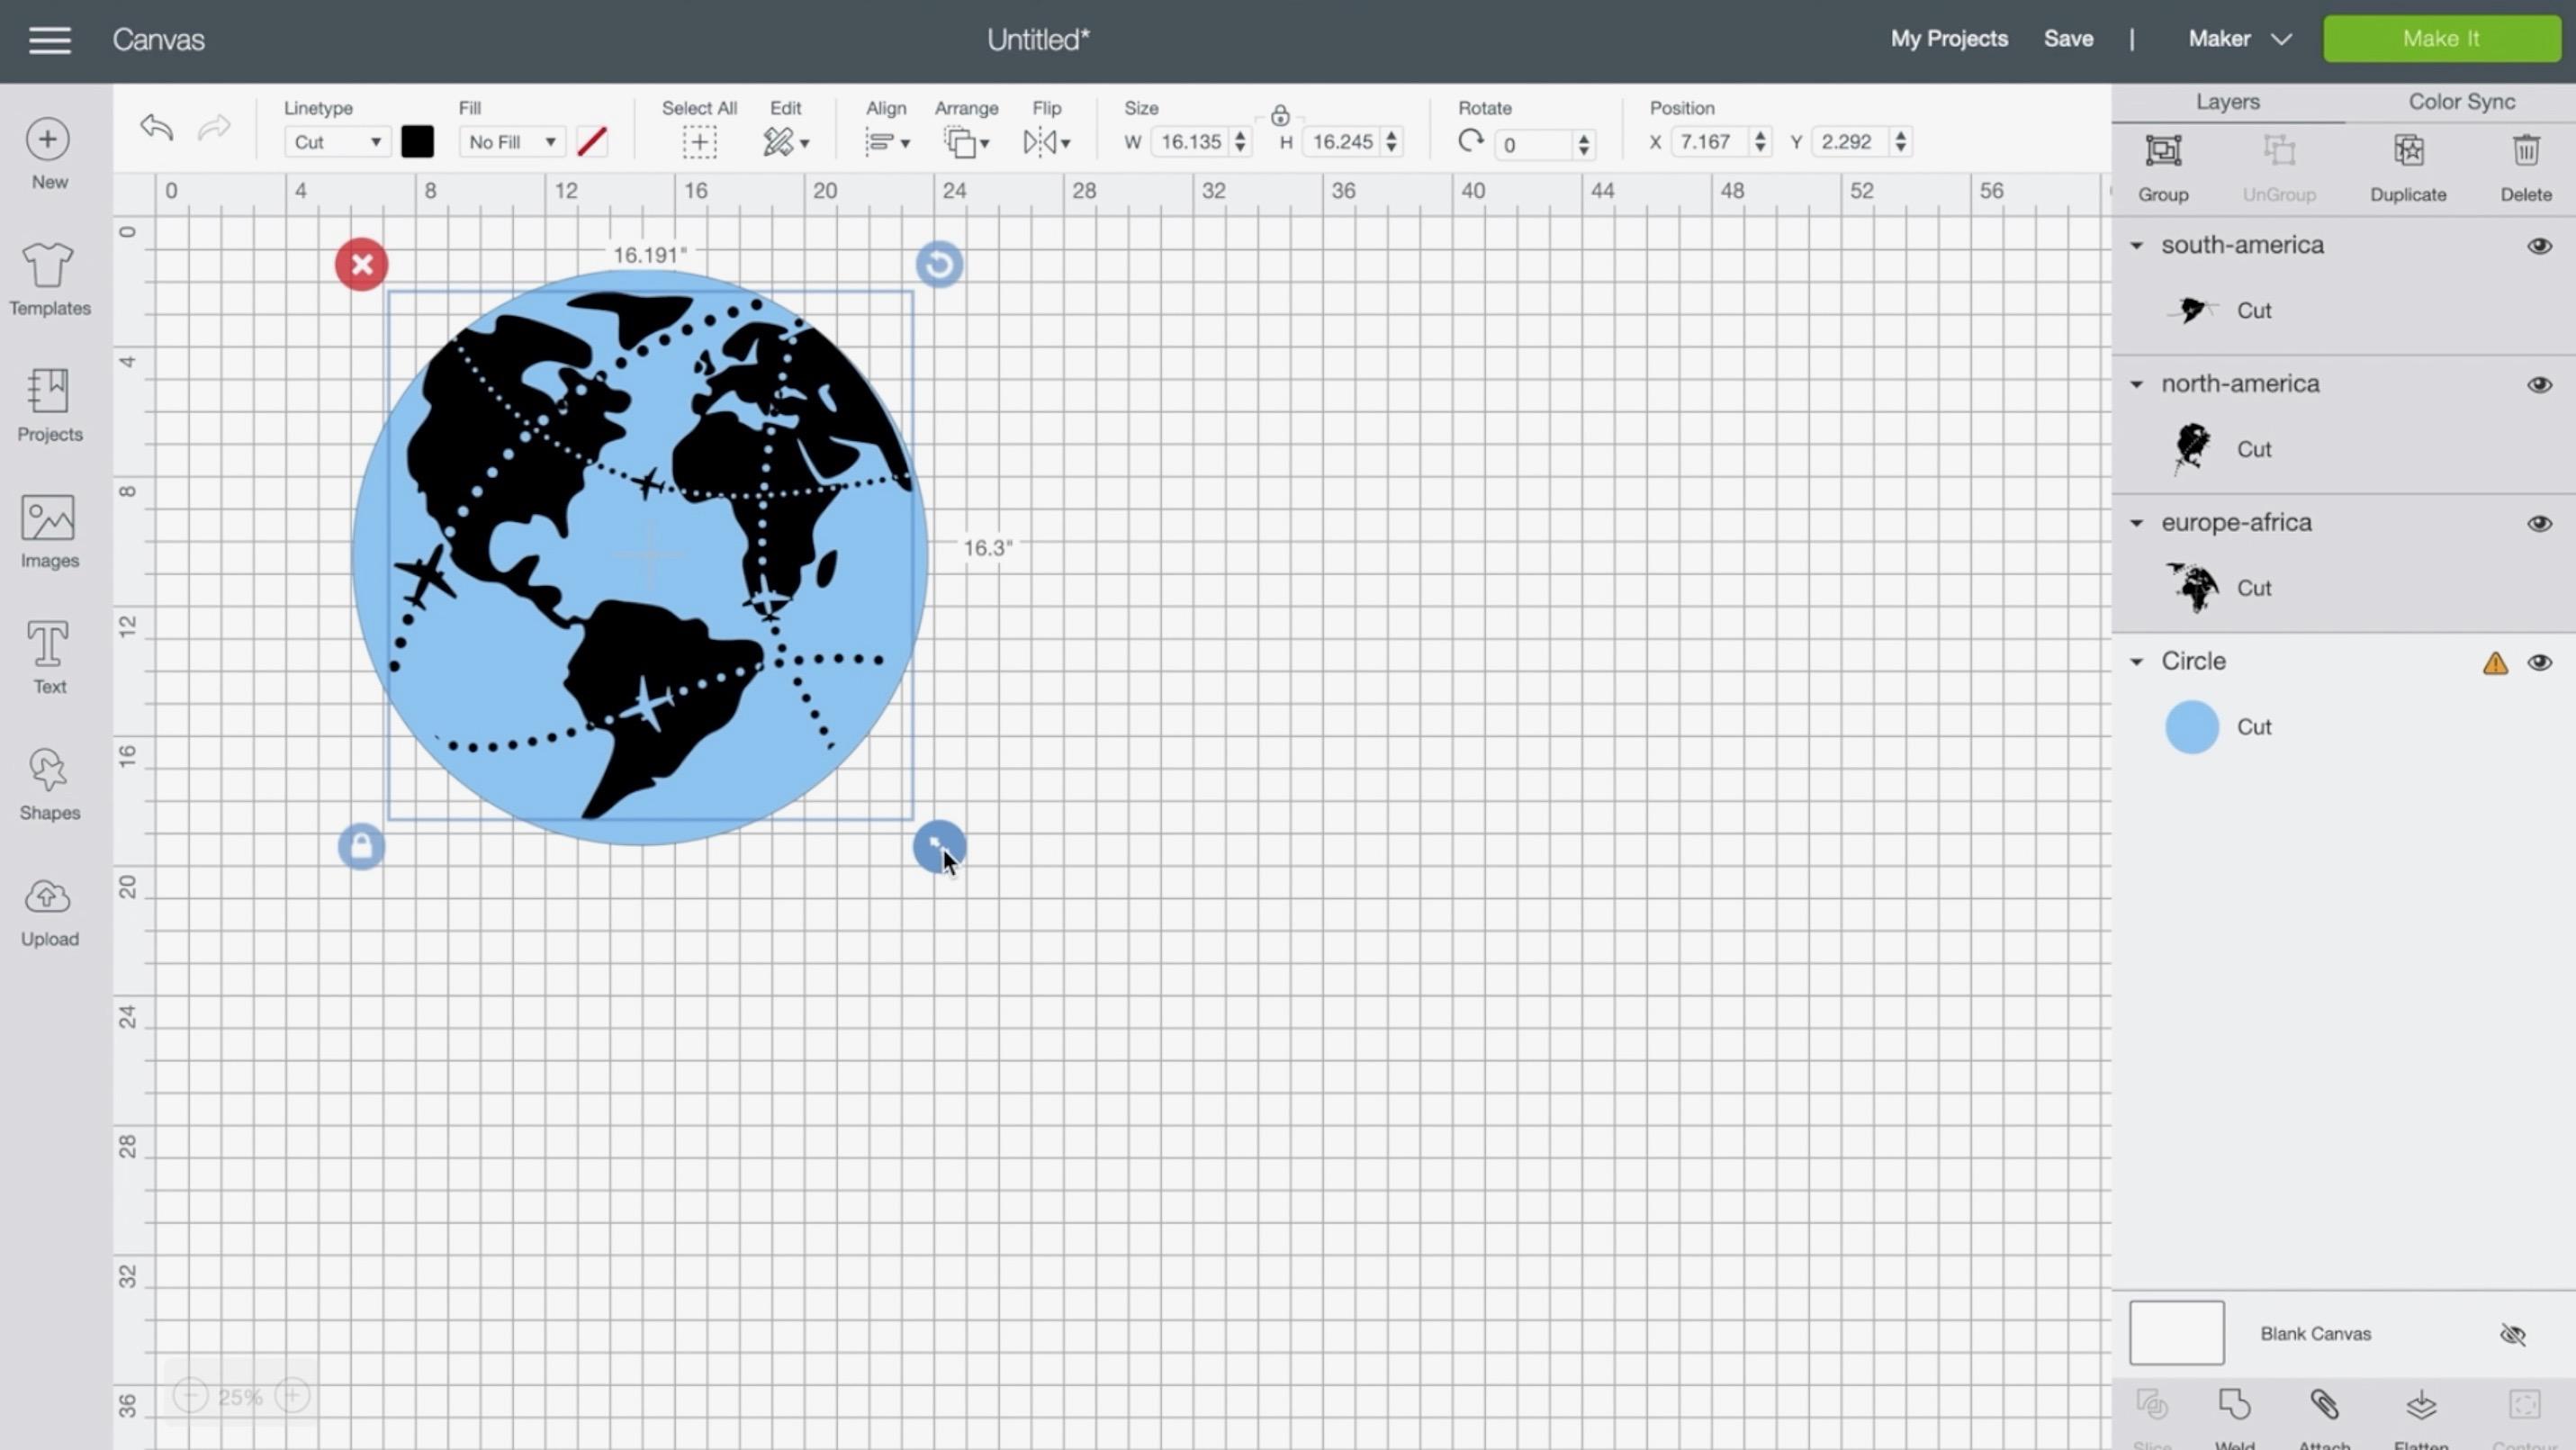Open the Linetype dropdown menu
This screenshot has width=2576, height=1450.
335,141
